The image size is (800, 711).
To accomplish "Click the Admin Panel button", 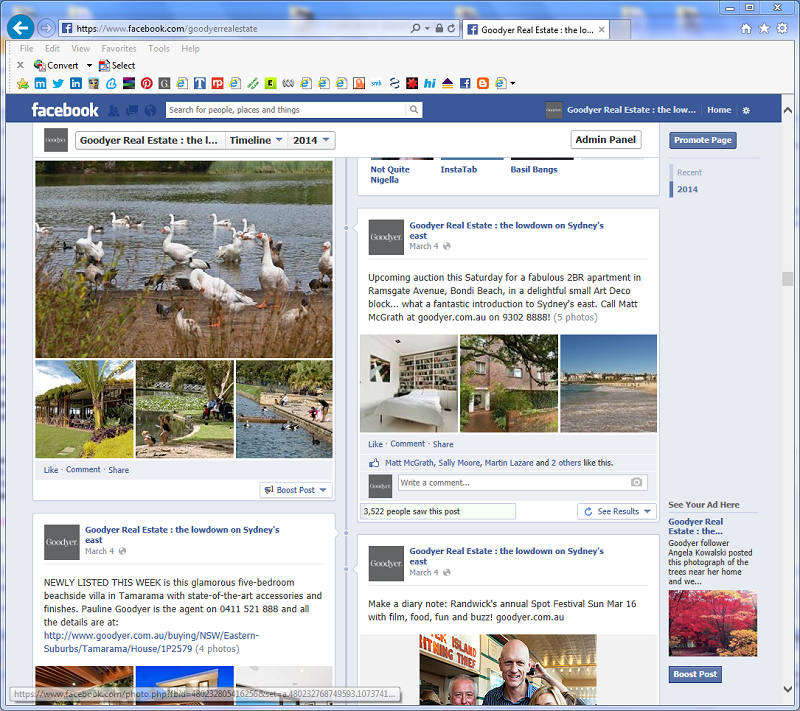I will pyautogui.click(x=606, y=140).
